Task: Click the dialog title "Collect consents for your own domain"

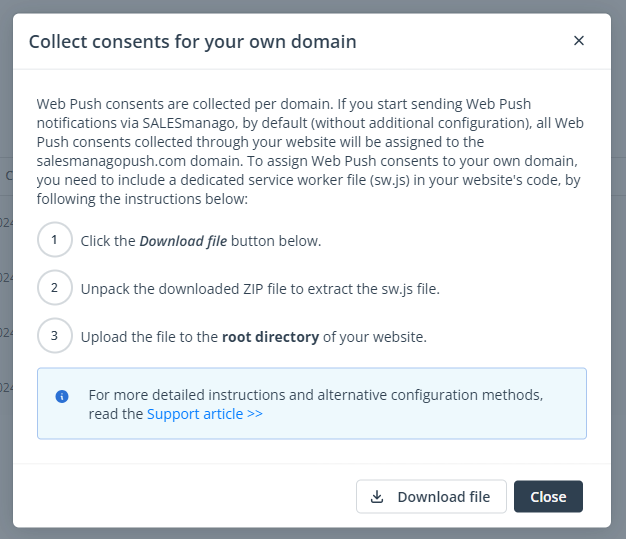Action: pos(192,42)
